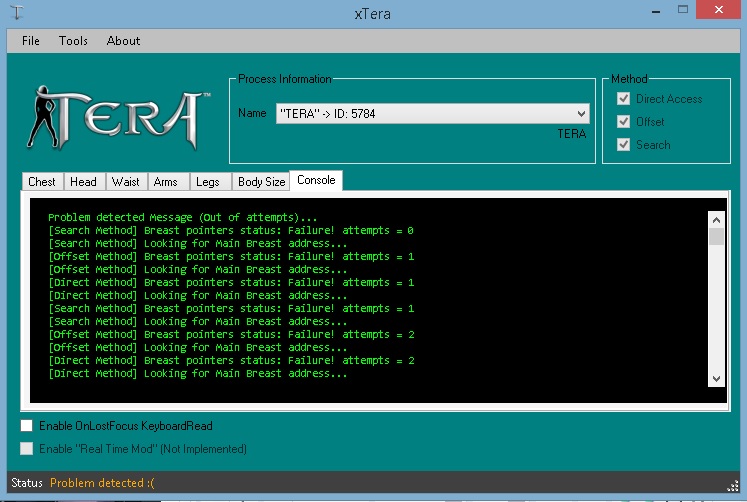Go to the Legs tab
Screen dimensions: 747x502
[207, 182]
